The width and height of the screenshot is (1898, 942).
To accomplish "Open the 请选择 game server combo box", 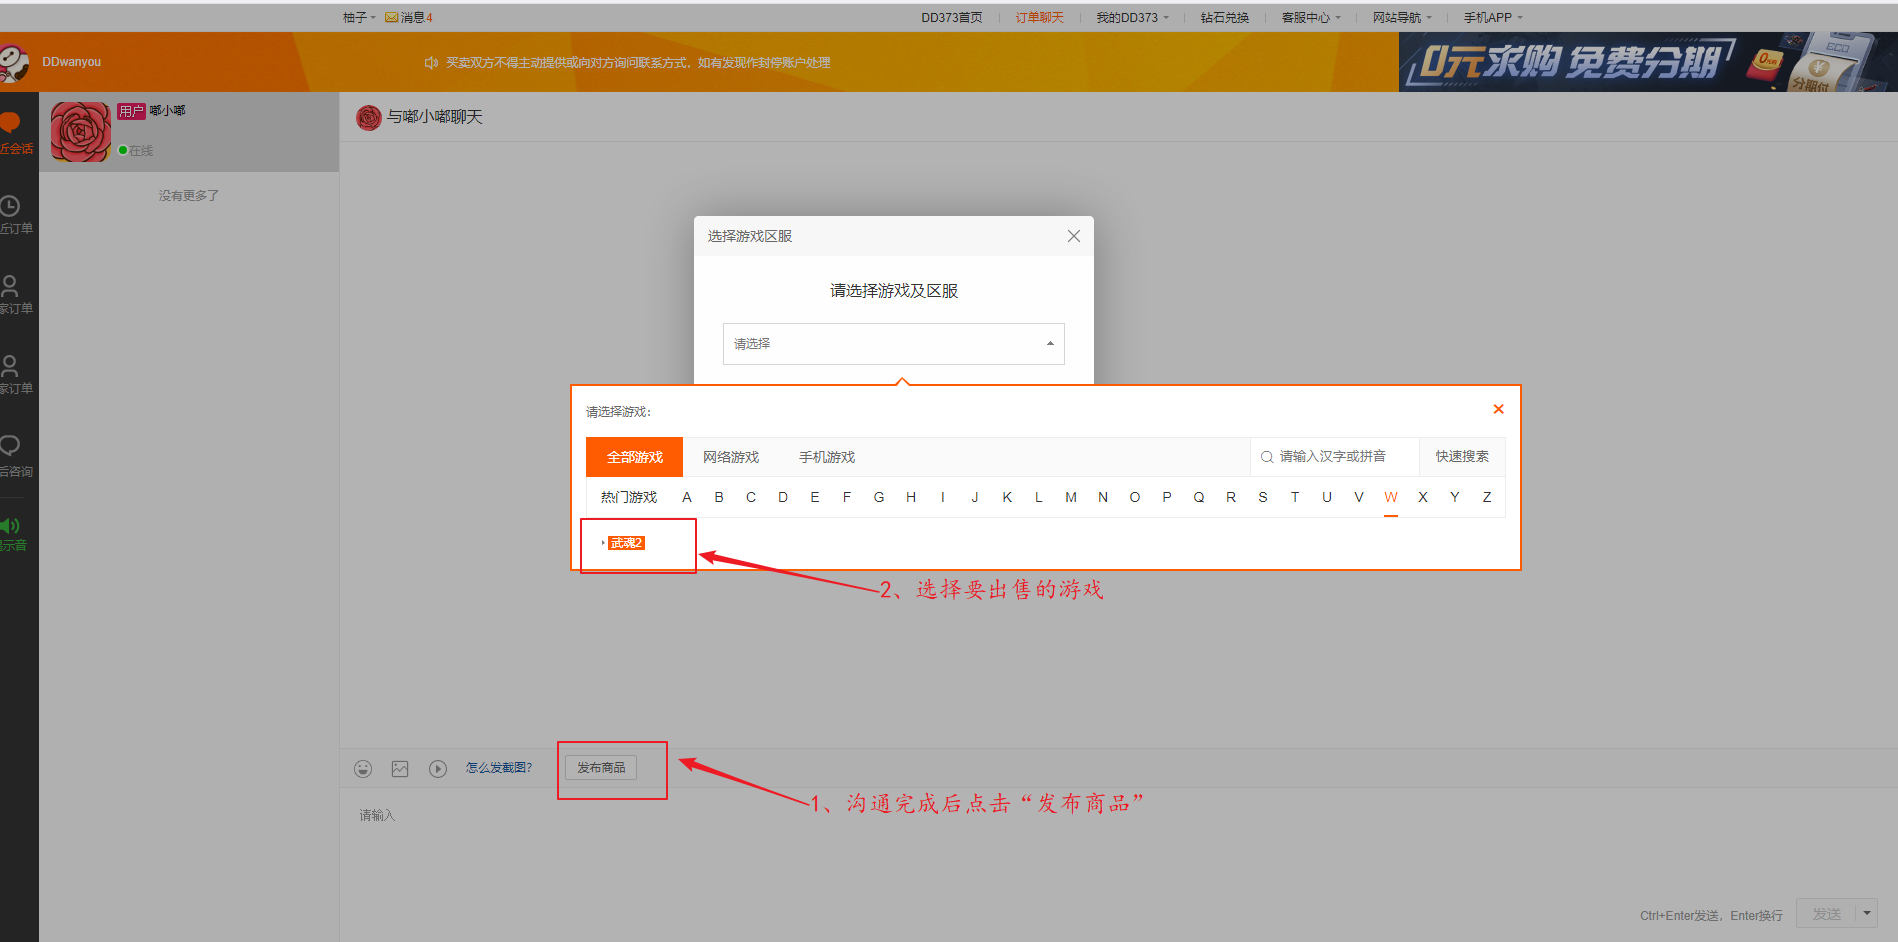I will pos(894,344).
